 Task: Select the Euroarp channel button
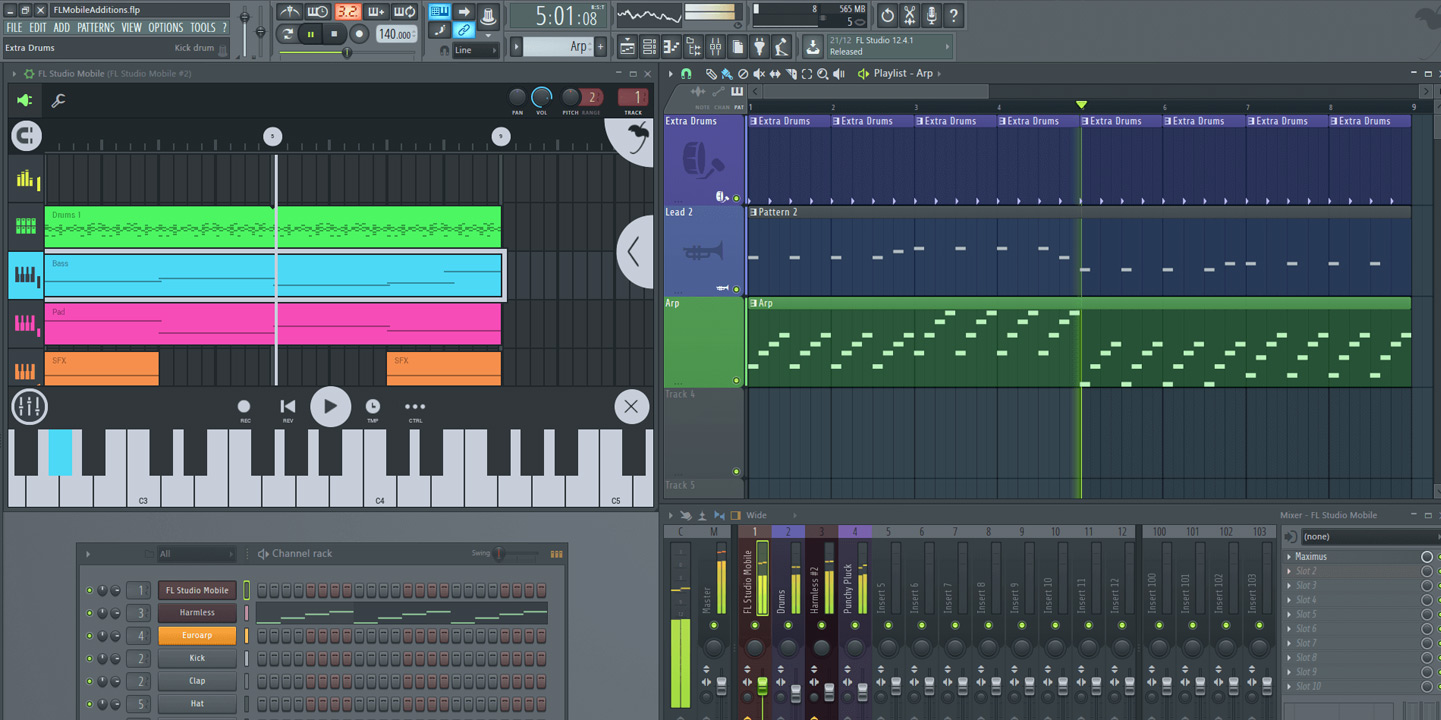pyautogui.click(x=197, y=635)
